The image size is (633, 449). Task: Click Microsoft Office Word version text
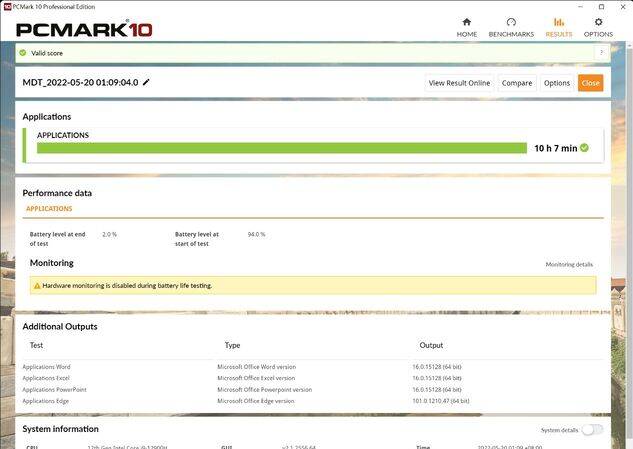pos(256,367)
